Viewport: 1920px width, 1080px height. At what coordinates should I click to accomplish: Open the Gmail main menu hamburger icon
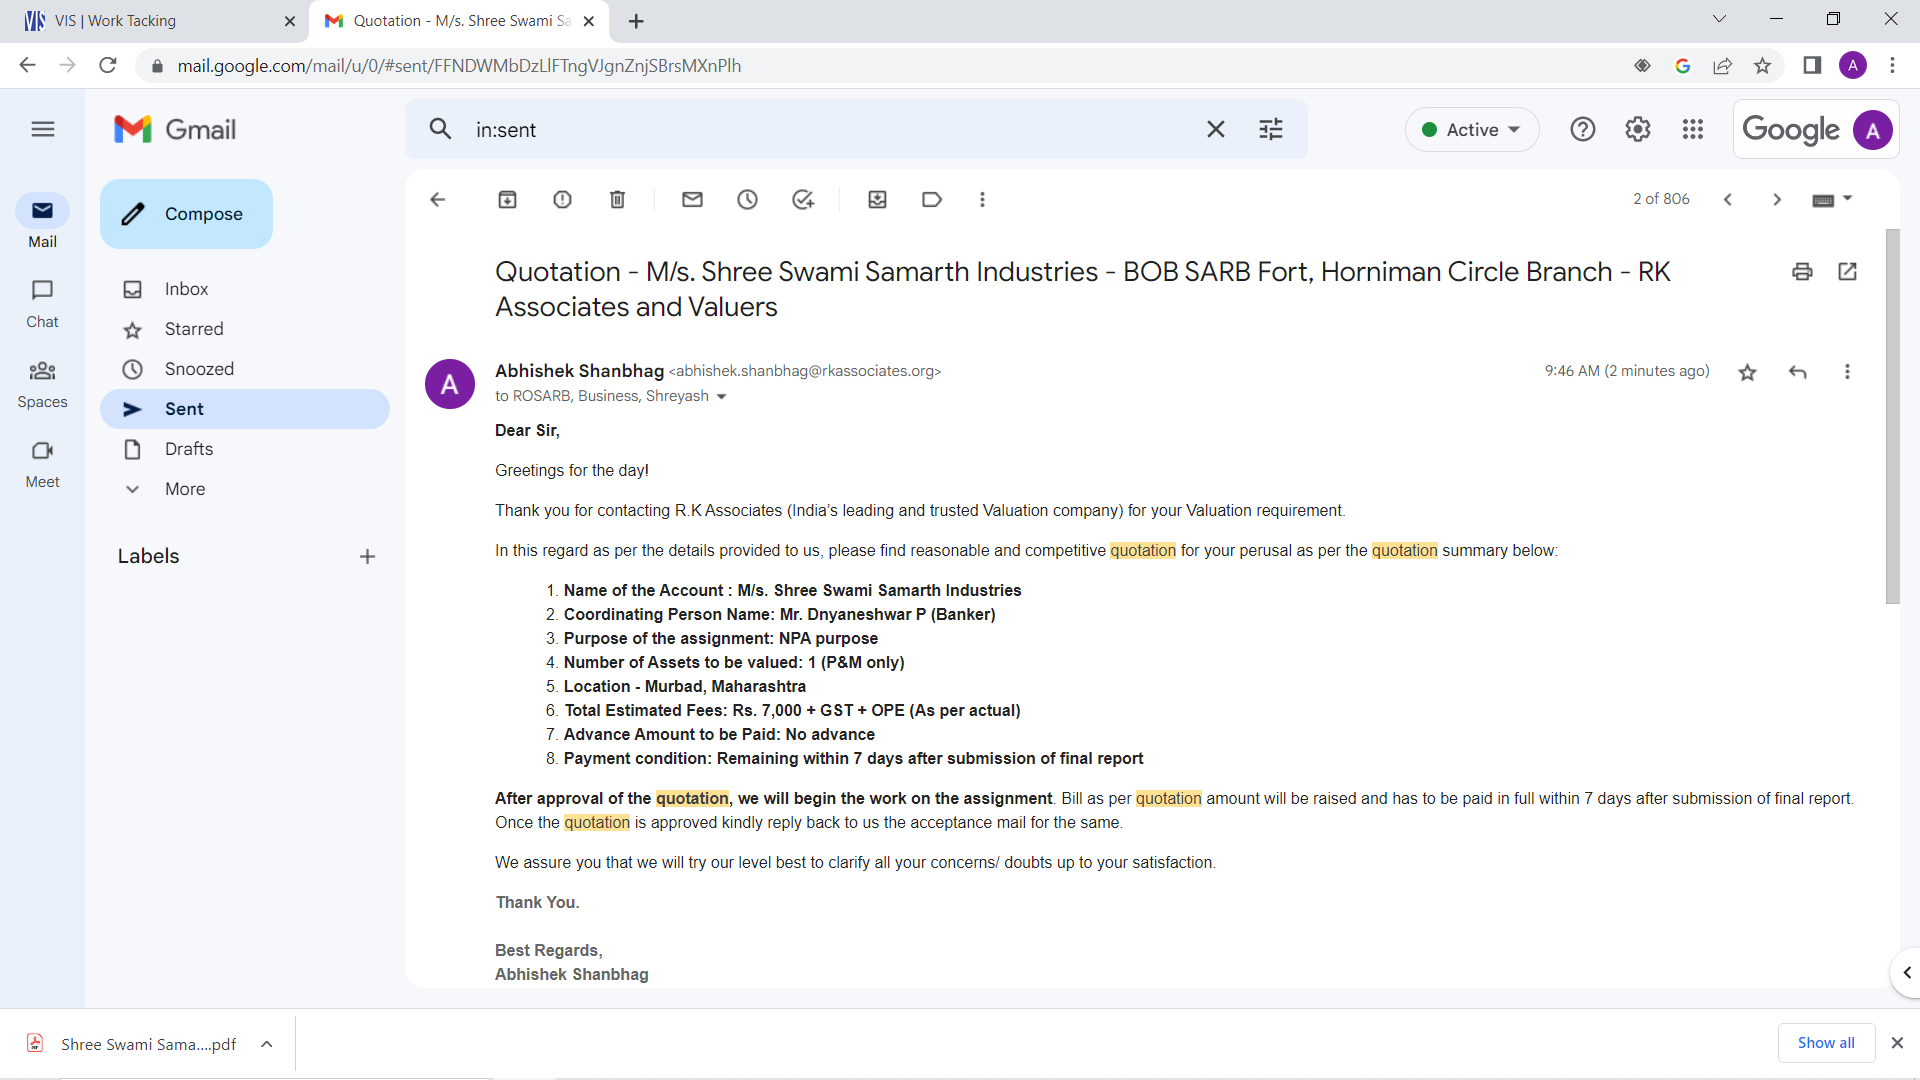43,129
